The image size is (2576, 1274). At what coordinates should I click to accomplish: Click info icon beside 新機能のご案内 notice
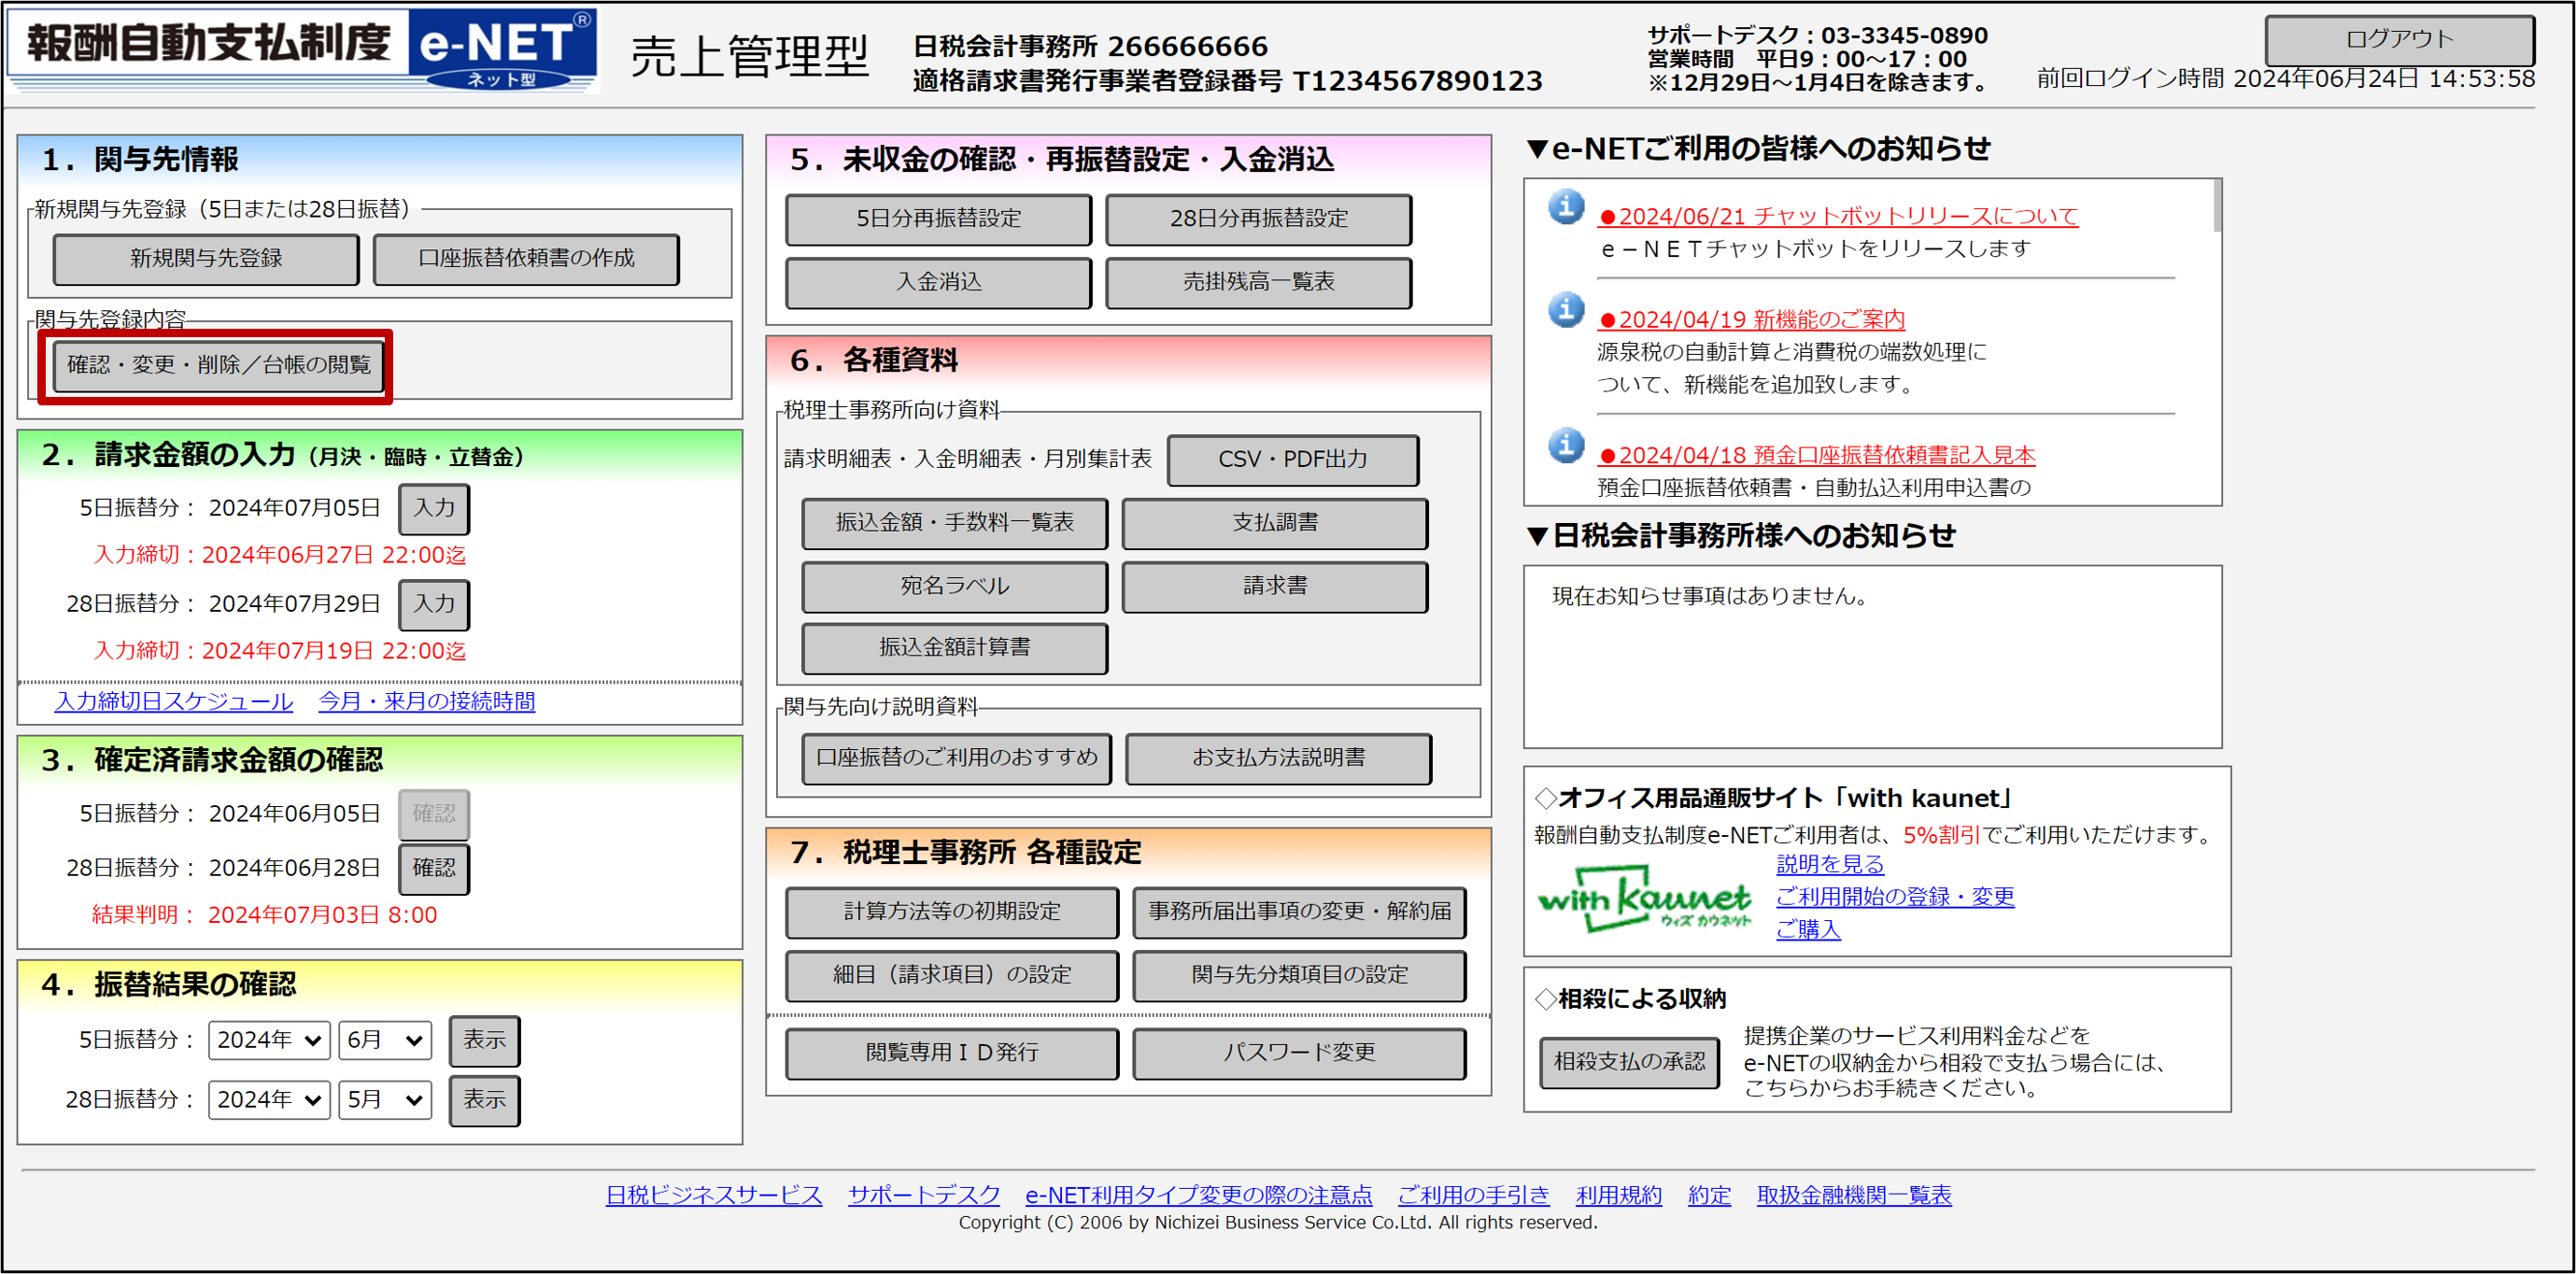[x=1566, y=310]
